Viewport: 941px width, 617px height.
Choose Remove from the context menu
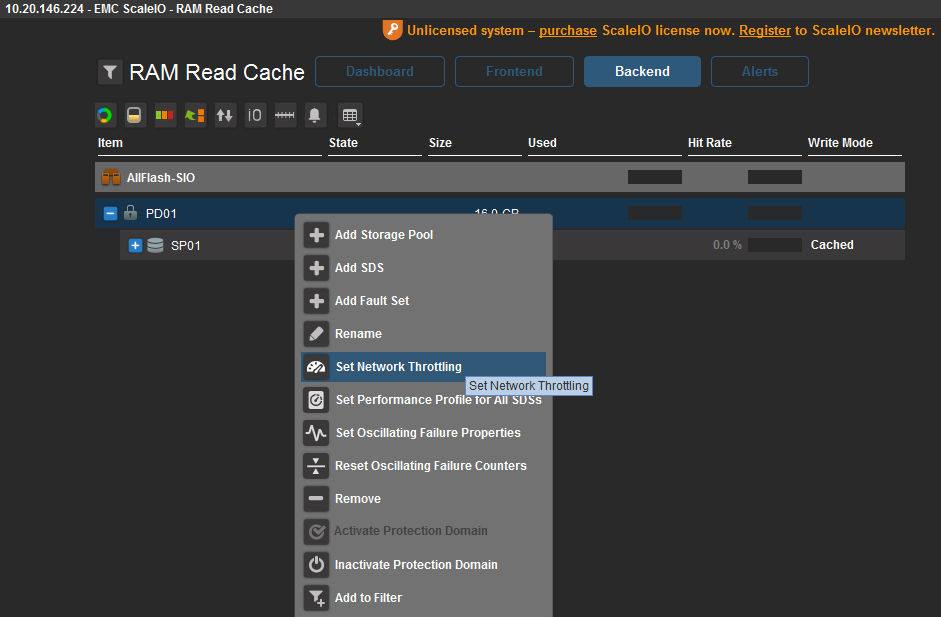point(424,499)
